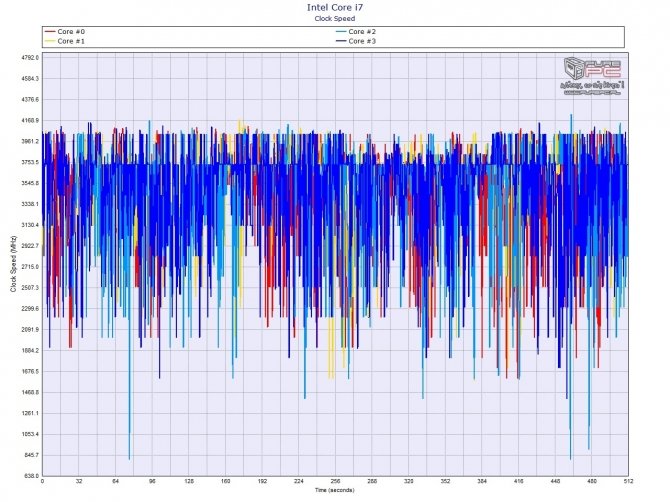
Task: Click the 352 tick on time axis
Action: [x=445, y=481]
